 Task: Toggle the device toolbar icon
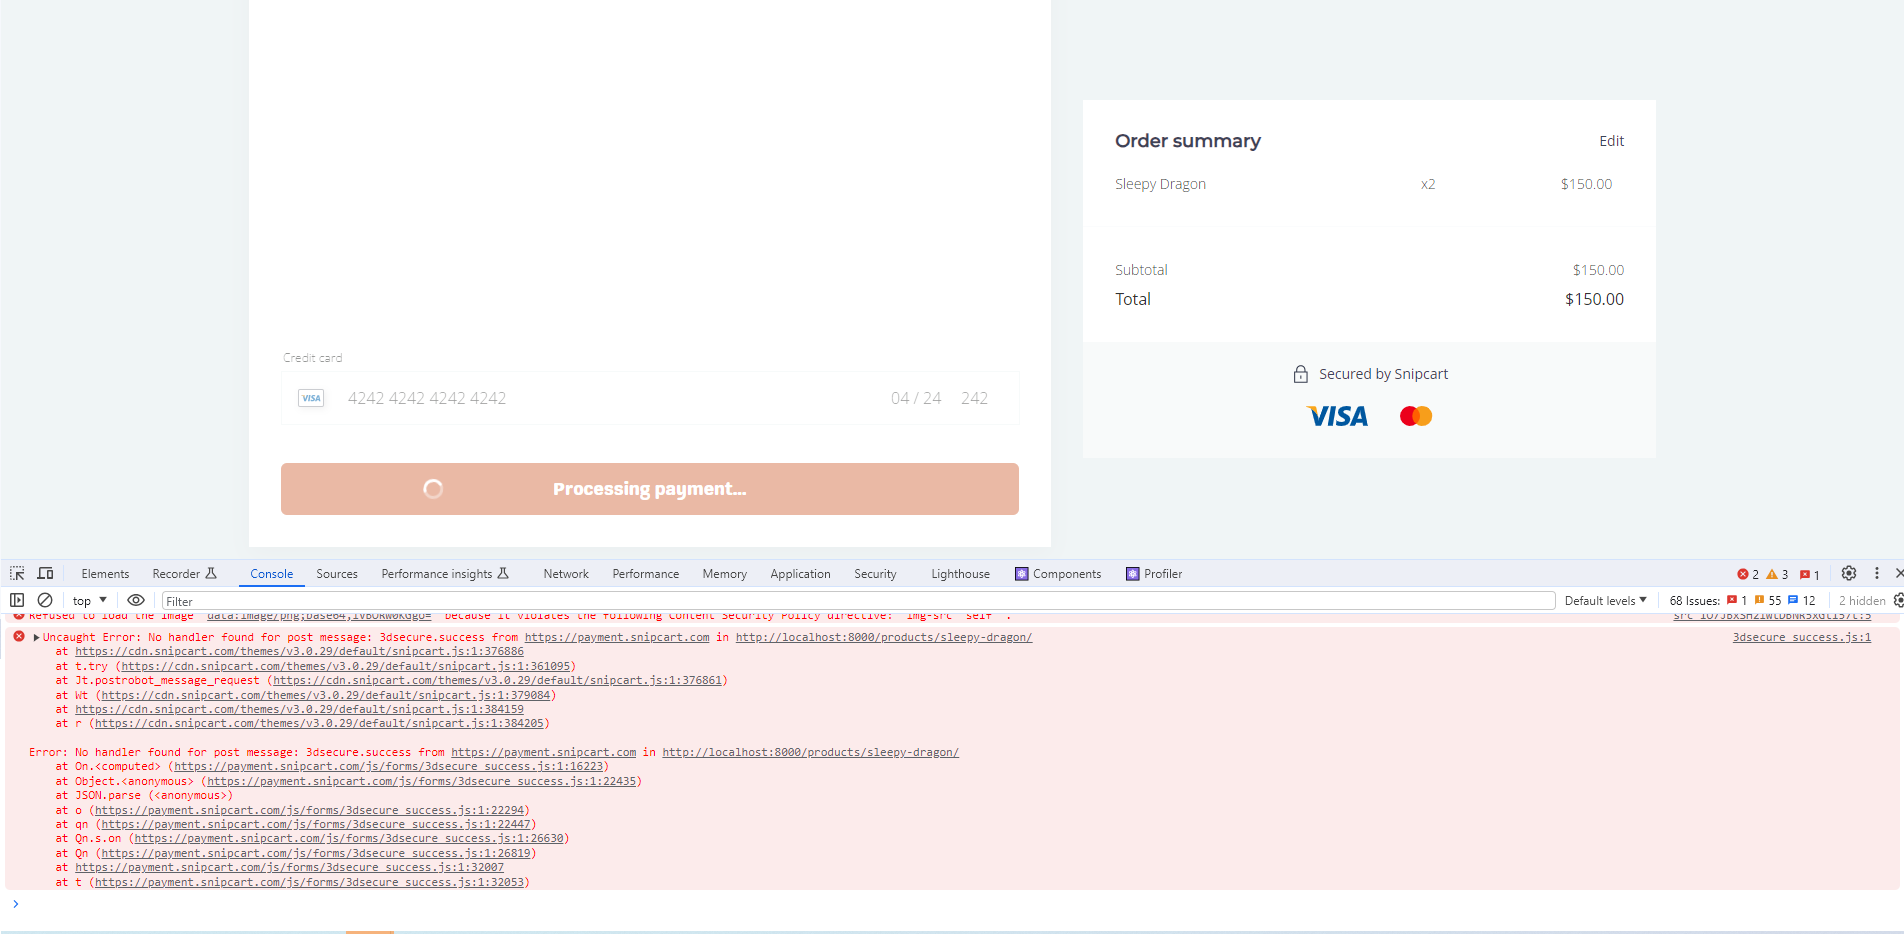tap(45, 573)
